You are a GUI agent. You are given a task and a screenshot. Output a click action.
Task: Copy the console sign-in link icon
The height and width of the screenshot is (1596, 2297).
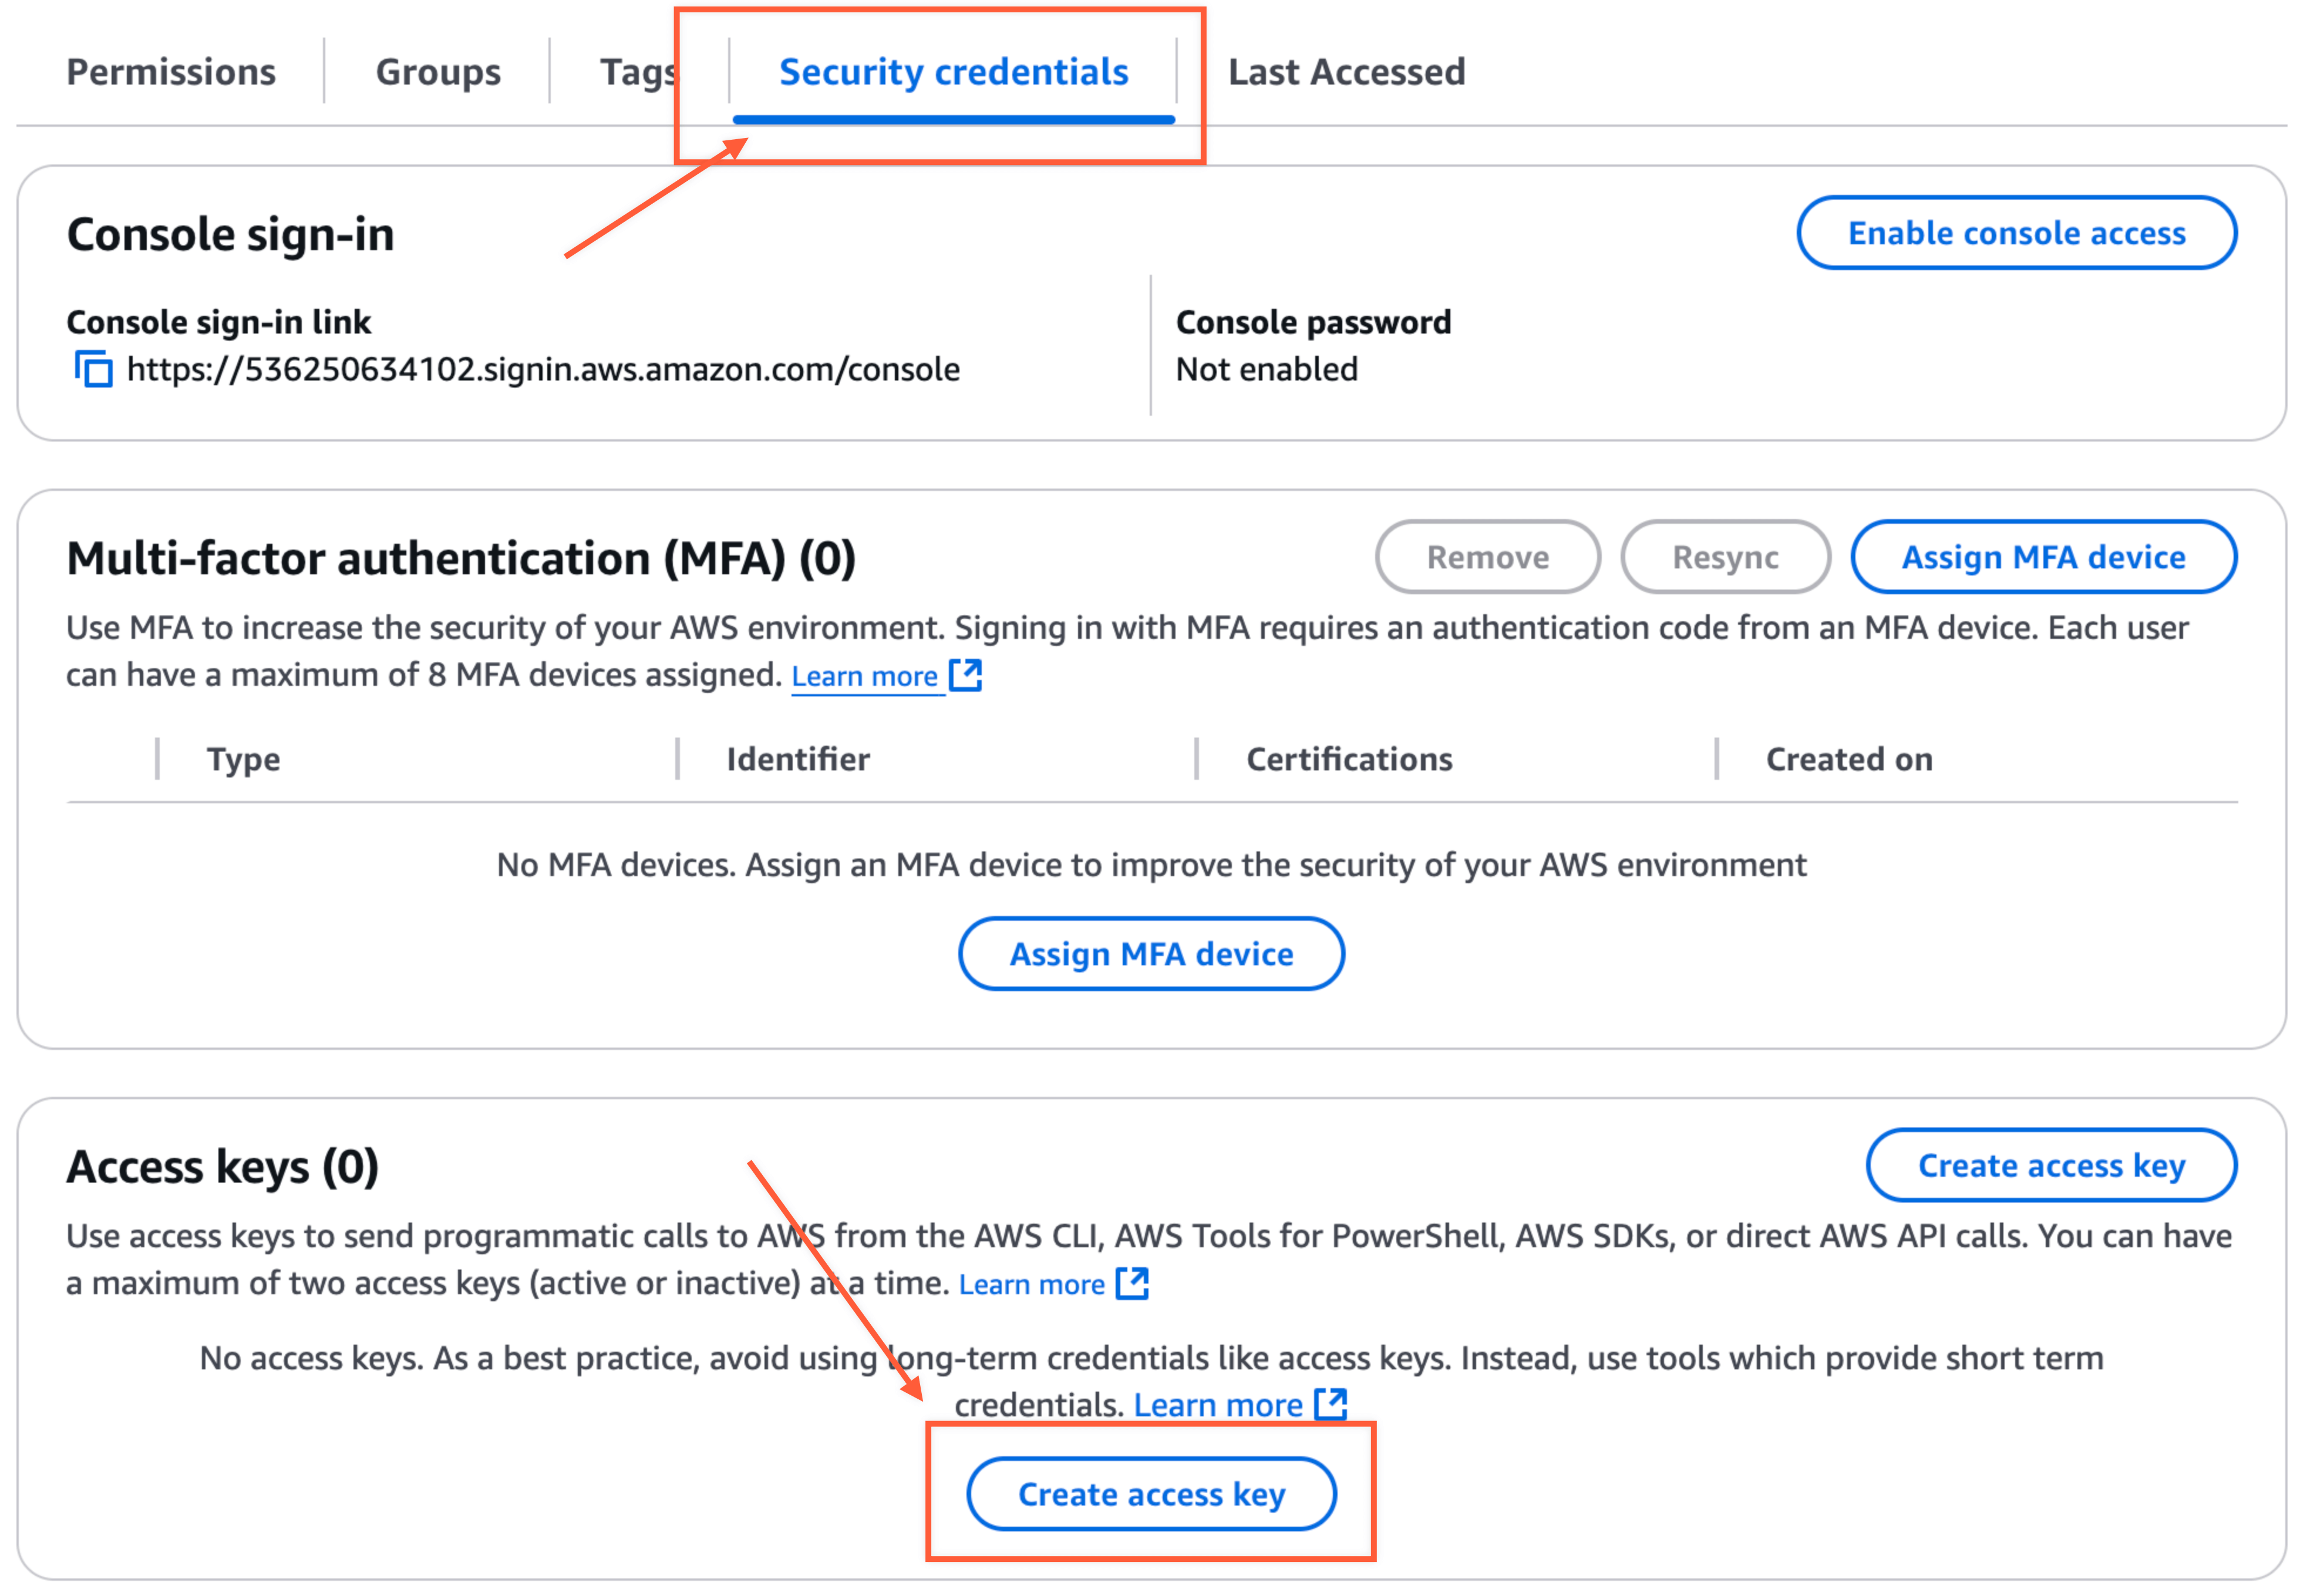(x=94, y=369)
